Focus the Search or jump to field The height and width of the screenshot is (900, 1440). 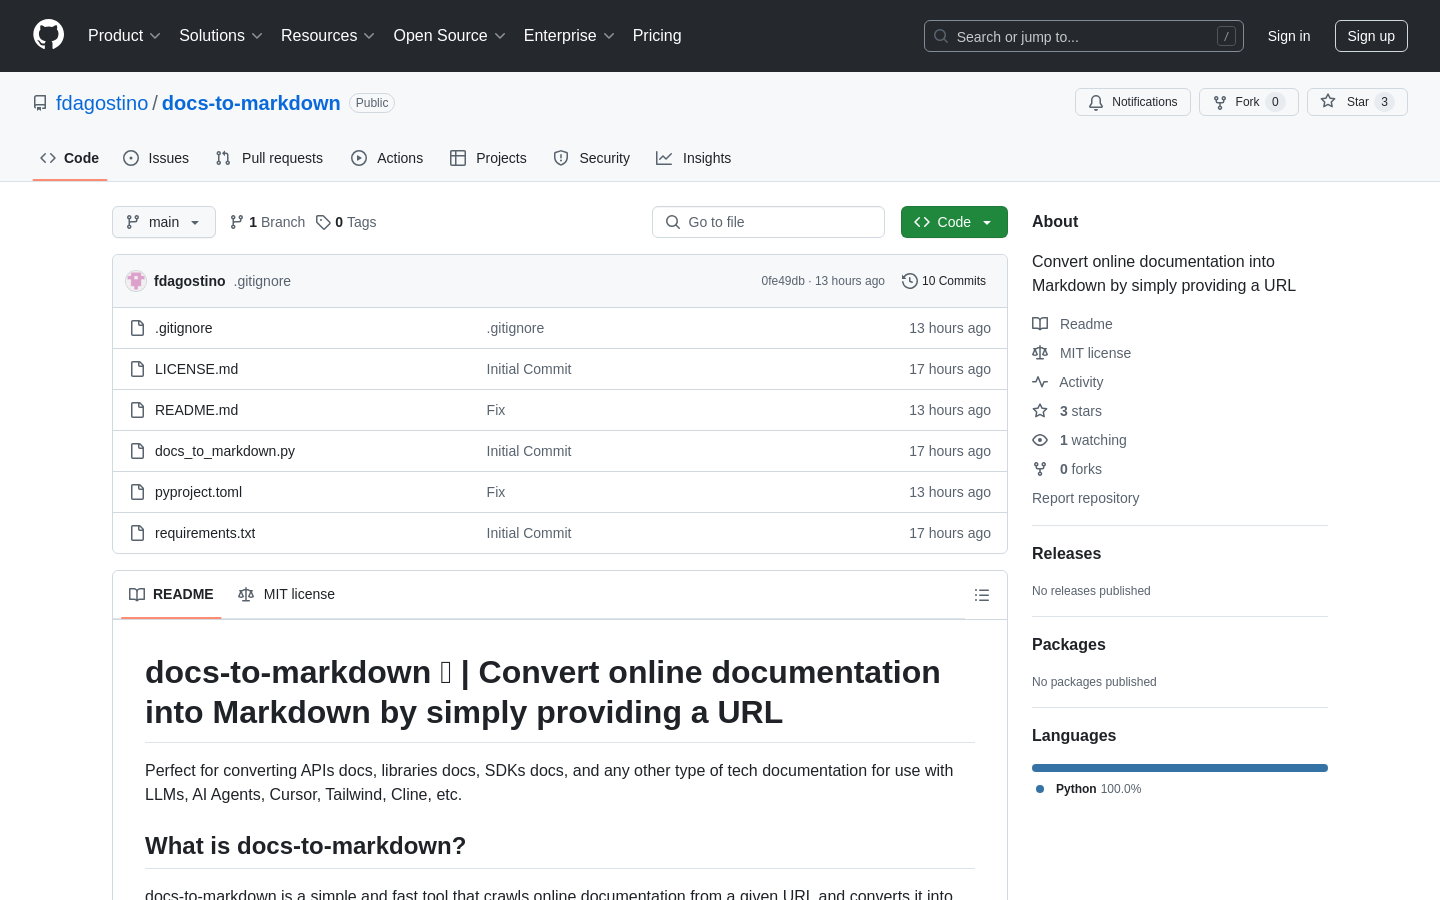click(x=1084, y=36)
